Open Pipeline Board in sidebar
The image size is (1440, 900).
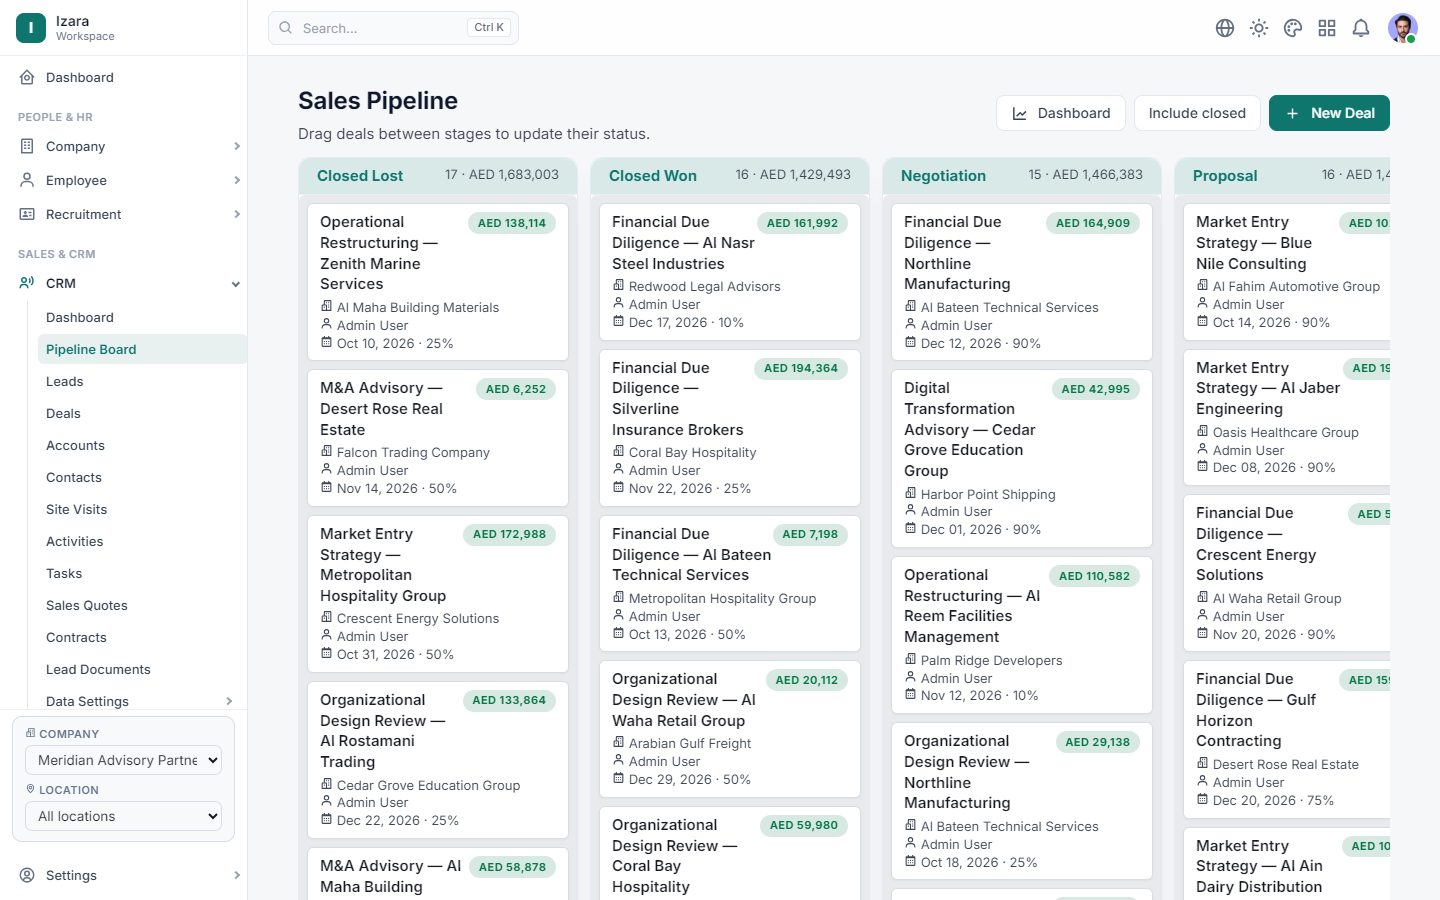(142, 349)
